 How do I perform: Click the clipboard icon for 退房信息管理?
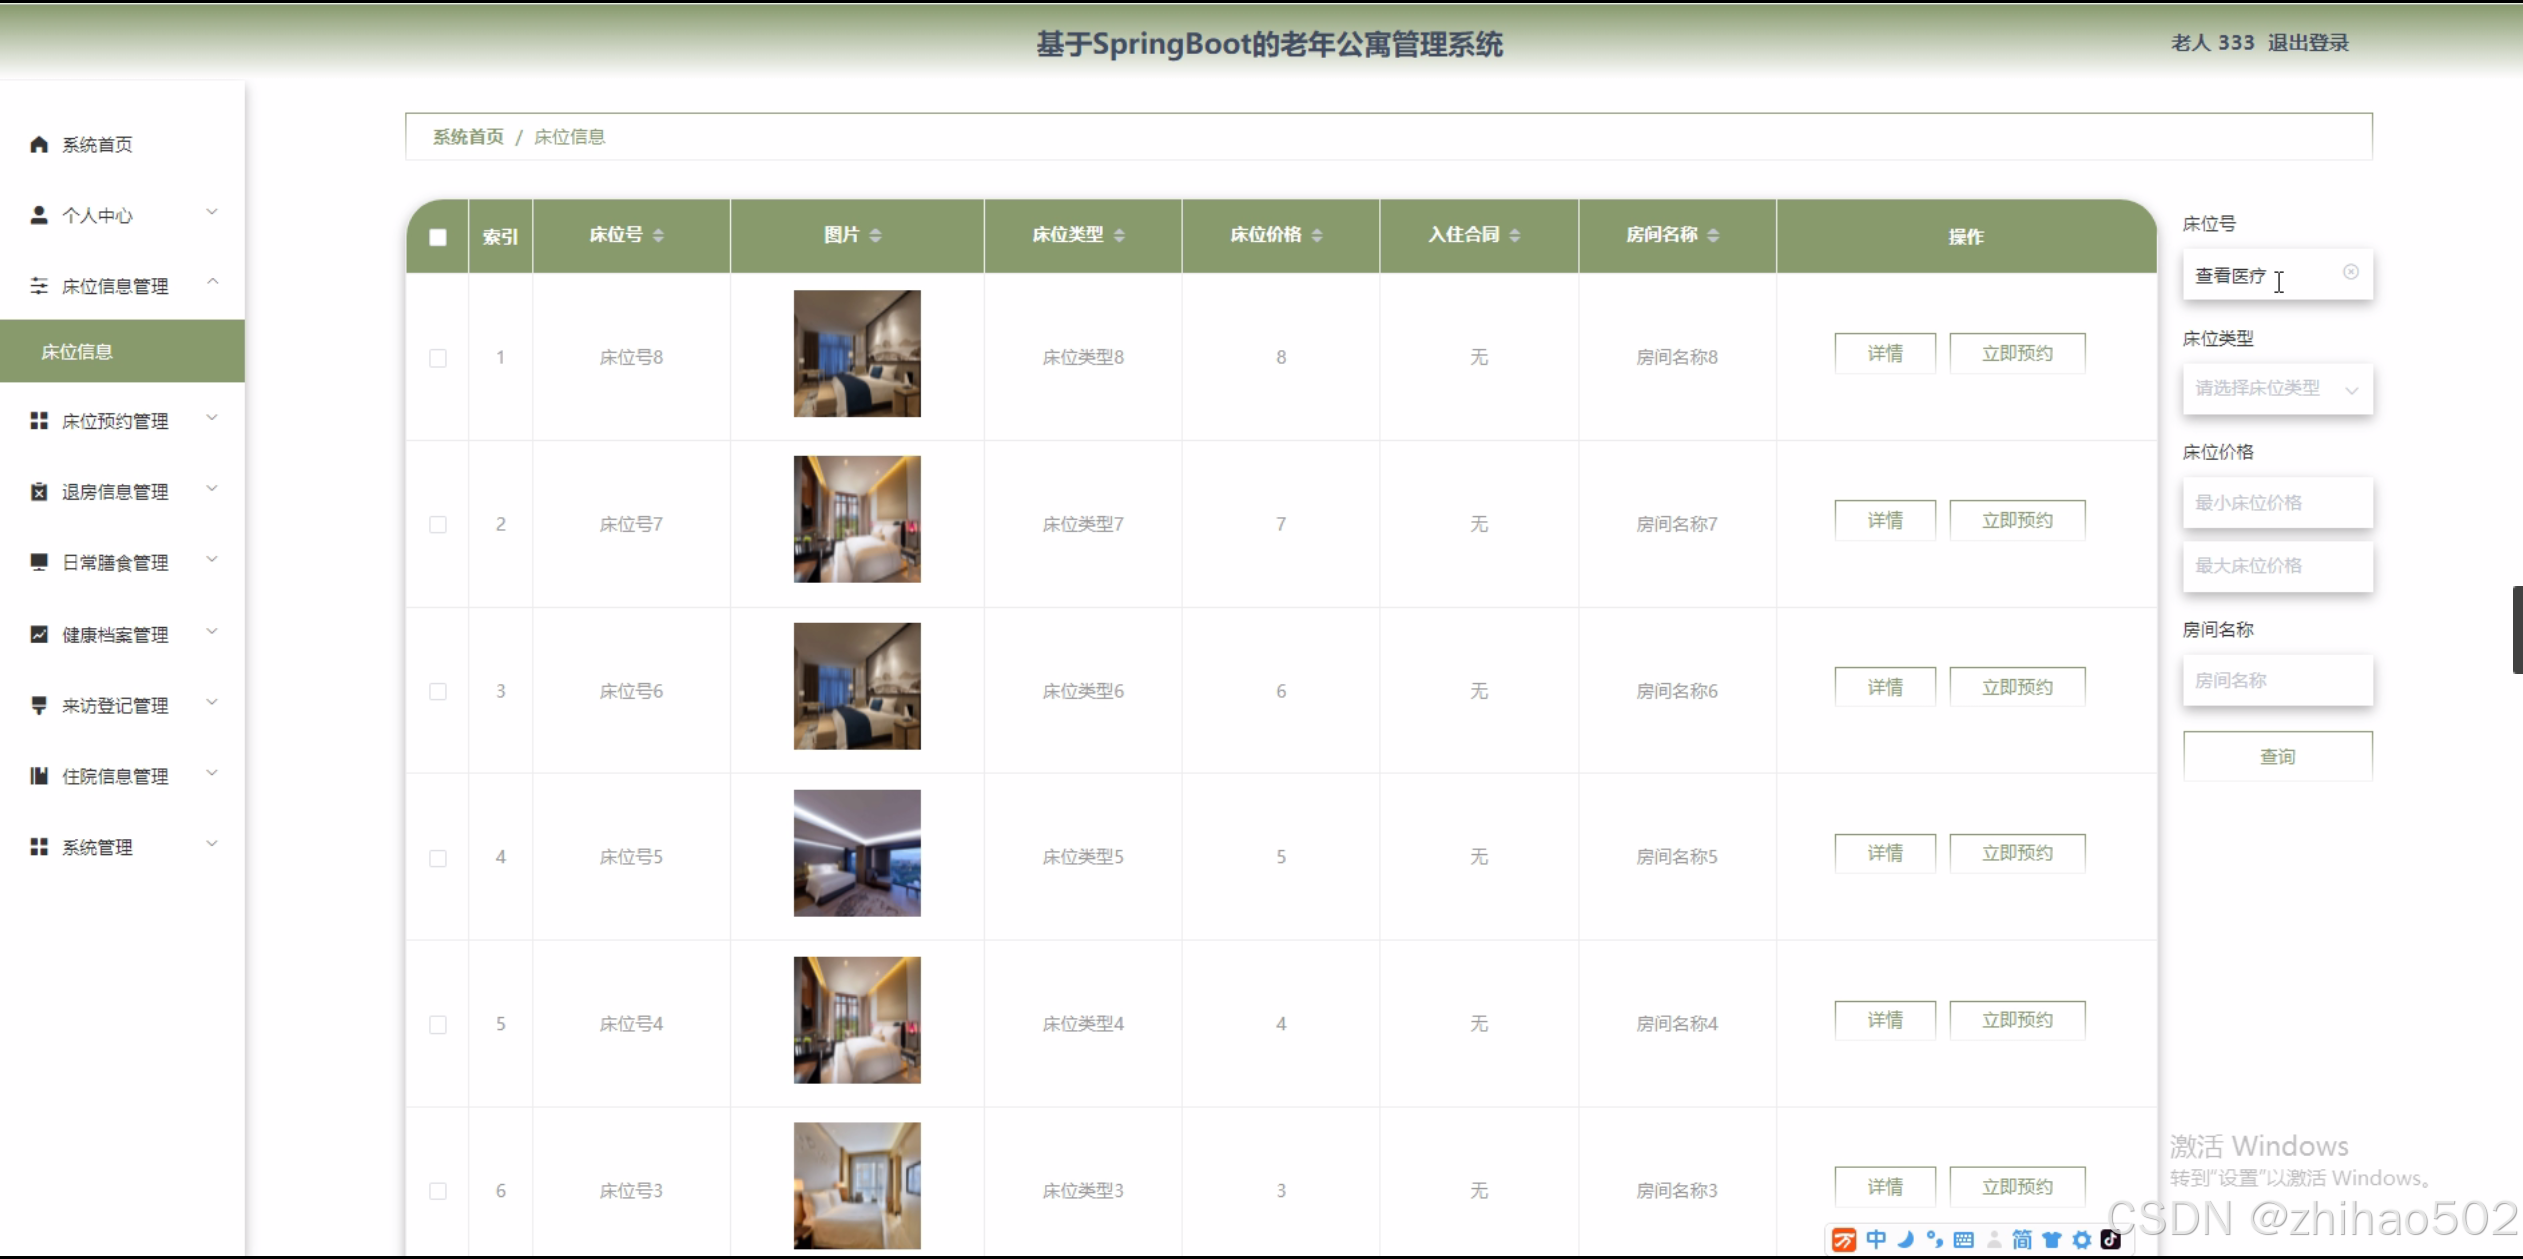click(x=39, y=491)
